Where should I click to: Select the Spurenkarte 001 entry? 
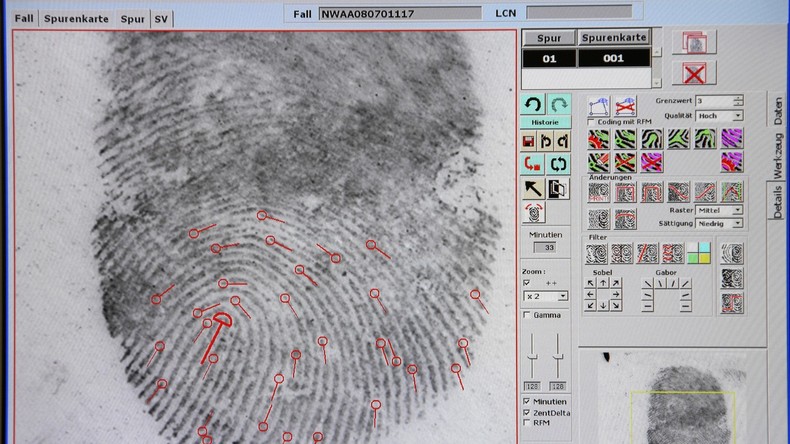pyautogui.click(x=614, y=58)
